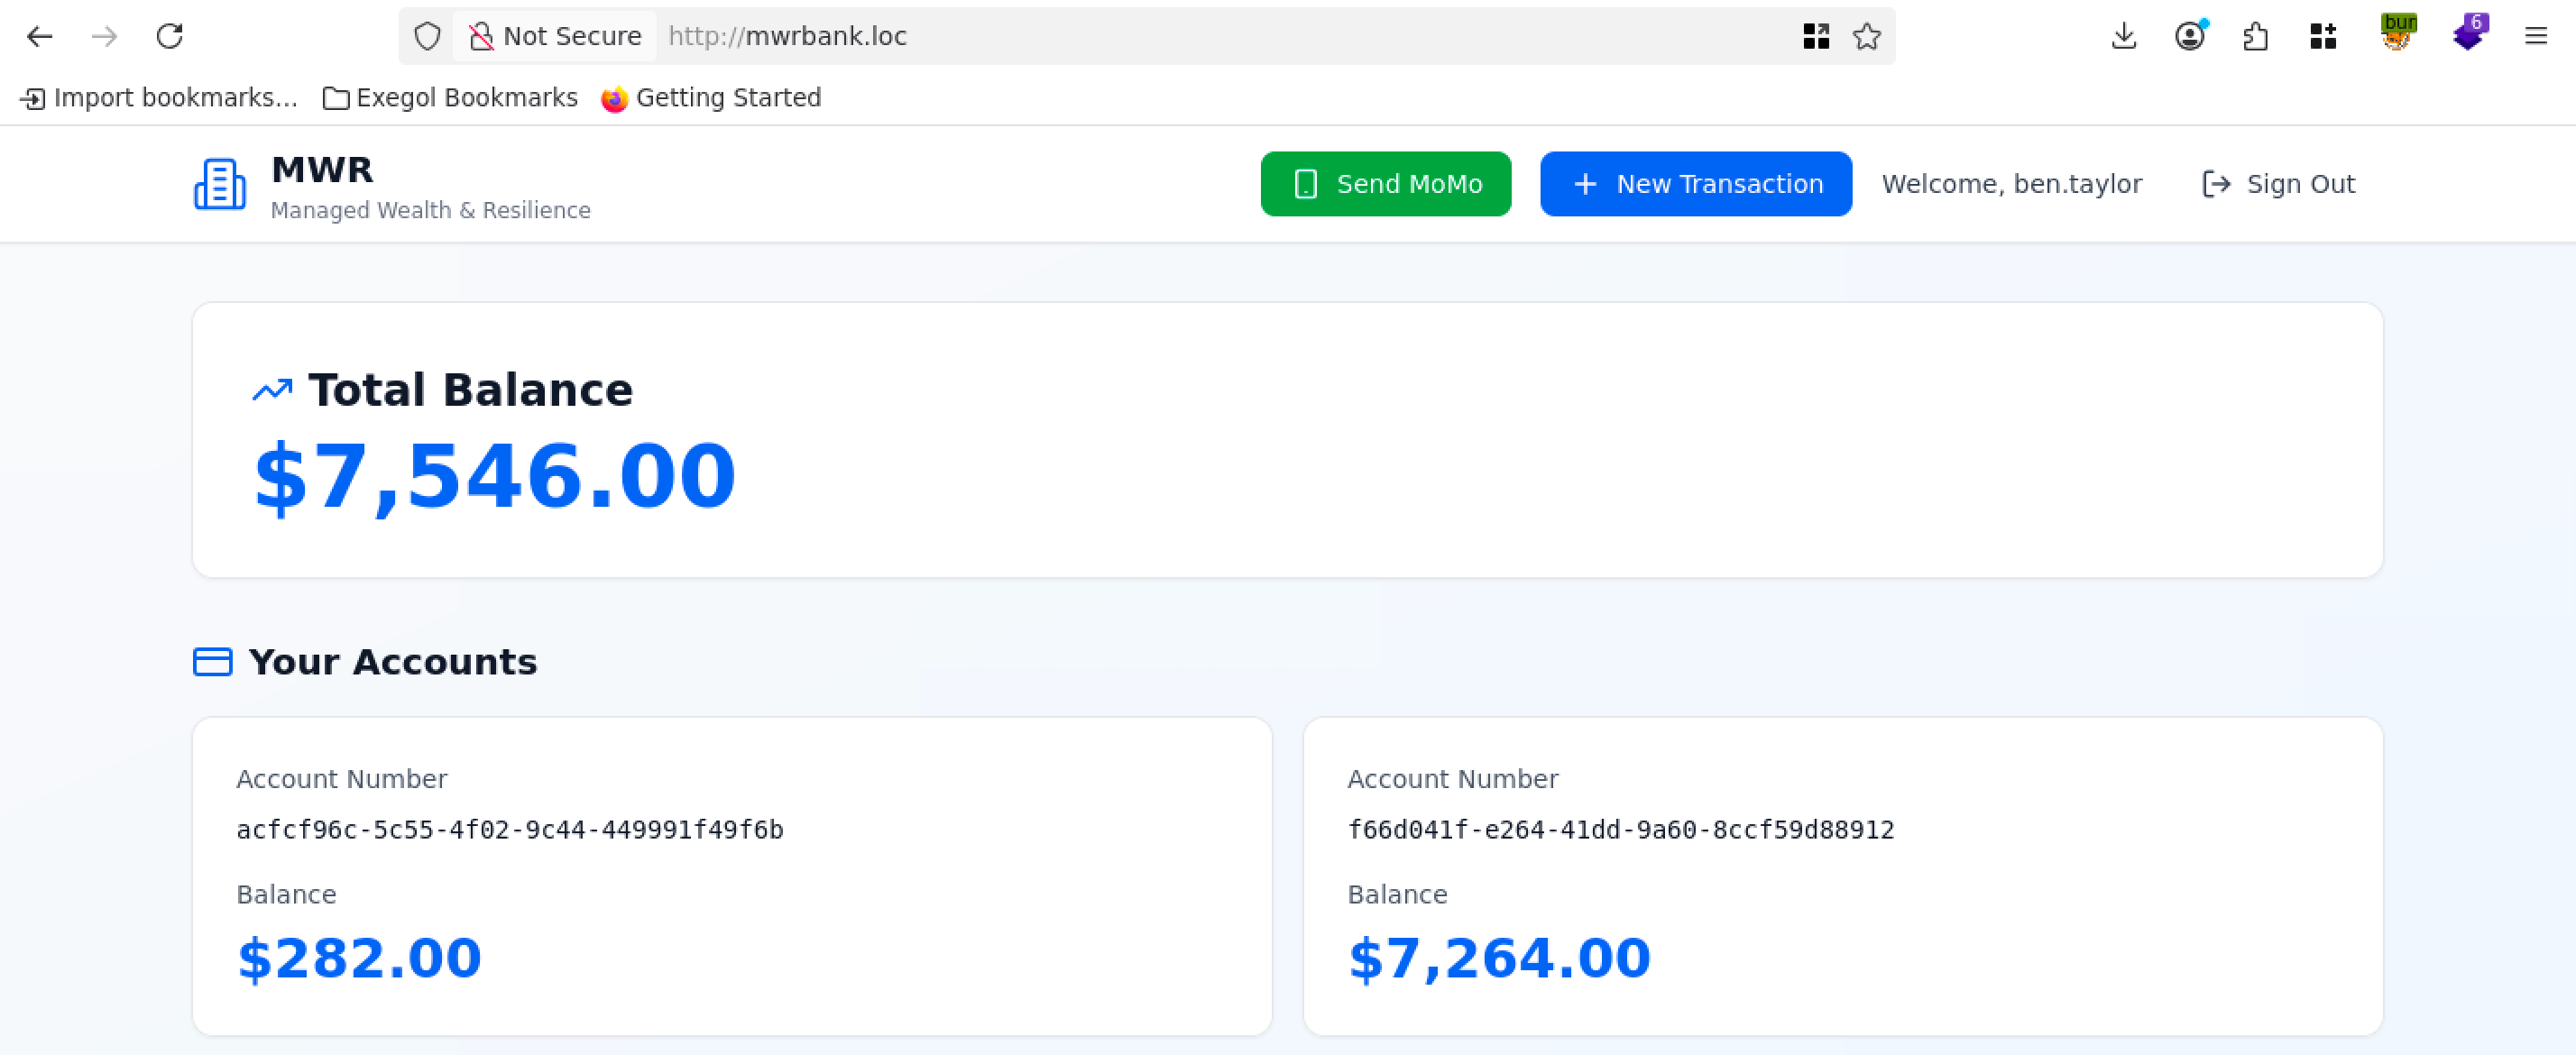This screenshot has height=1055, width=2576.
Task: Click the browser back arrow
Action: [x=40, y=37]
